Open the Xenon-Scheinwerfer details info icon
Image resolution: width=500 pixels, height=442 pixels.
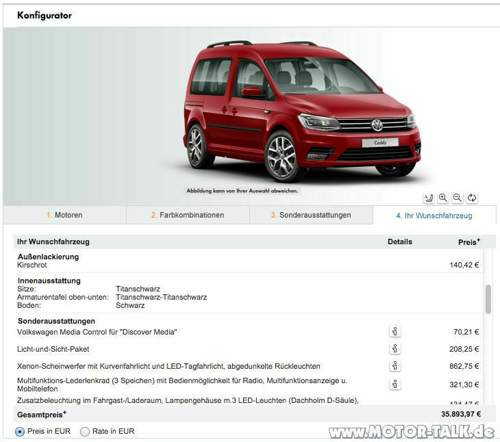(x=395, y=366)
